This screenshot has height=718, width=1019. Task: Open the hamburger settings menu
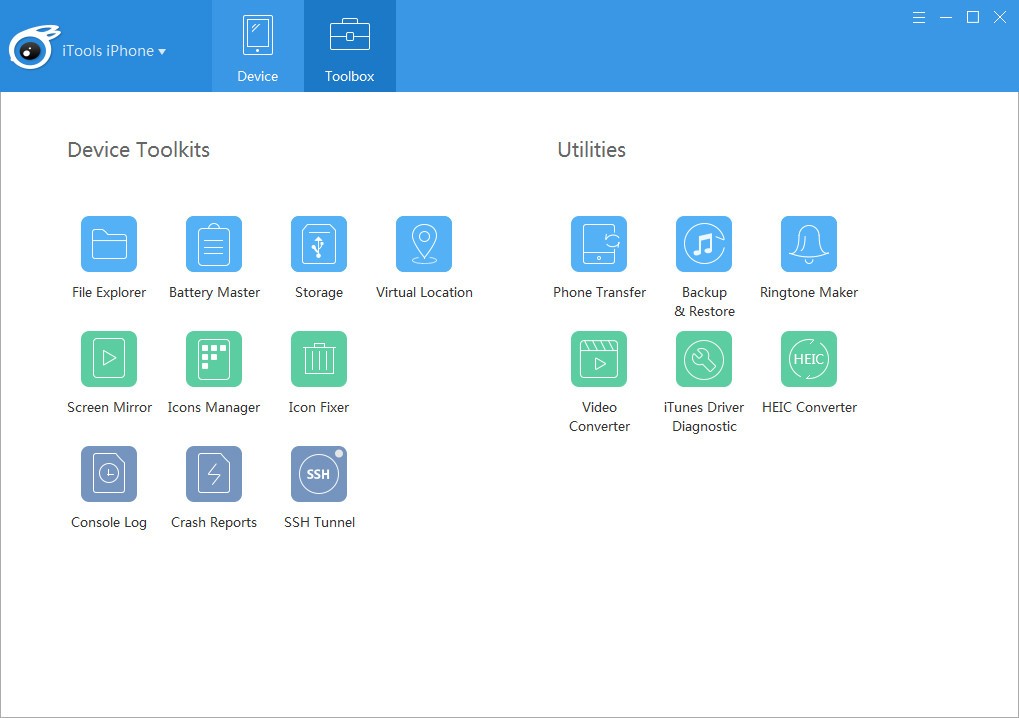coord(918,17)
